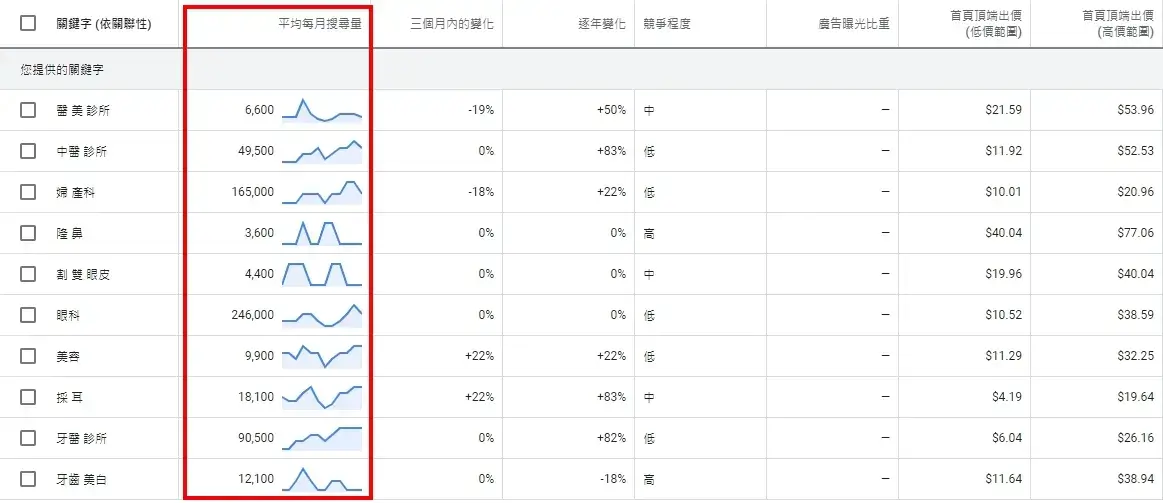Click the trend sparkline for 隆鼻

point(321,233)
